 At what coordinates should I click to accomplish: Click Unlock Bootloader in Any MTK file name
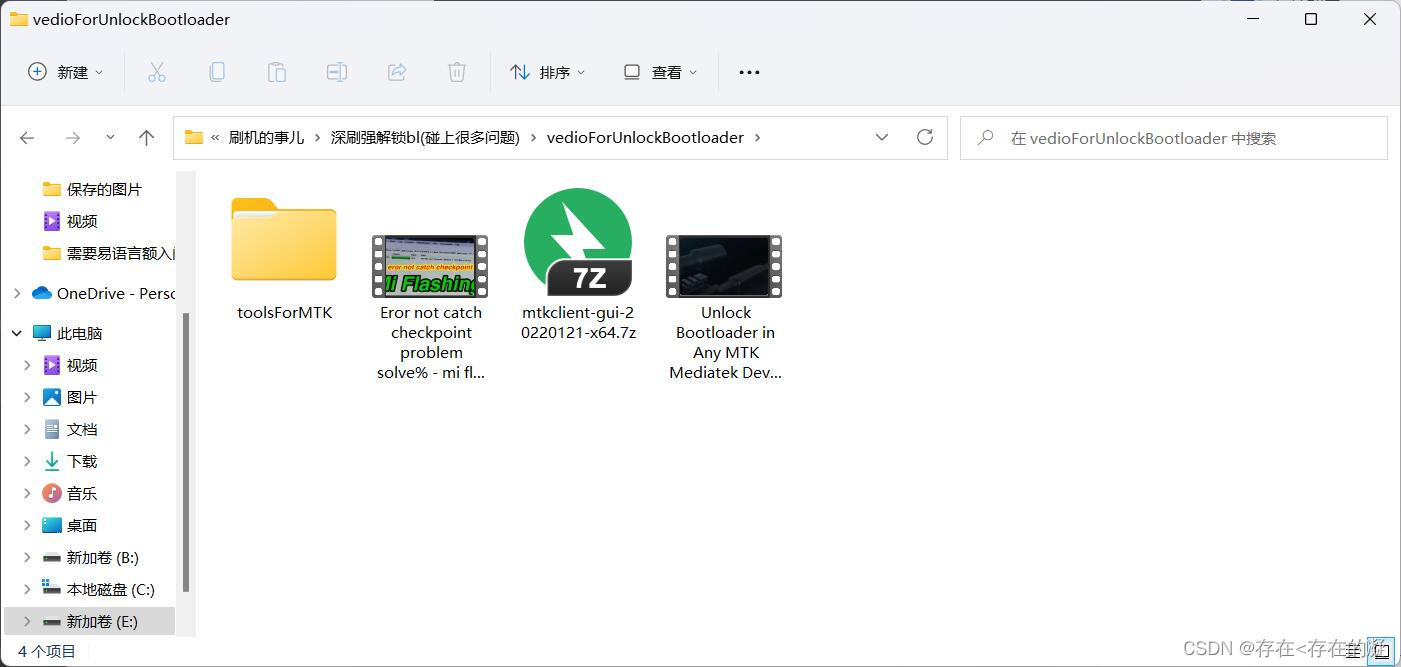point(725,342)
